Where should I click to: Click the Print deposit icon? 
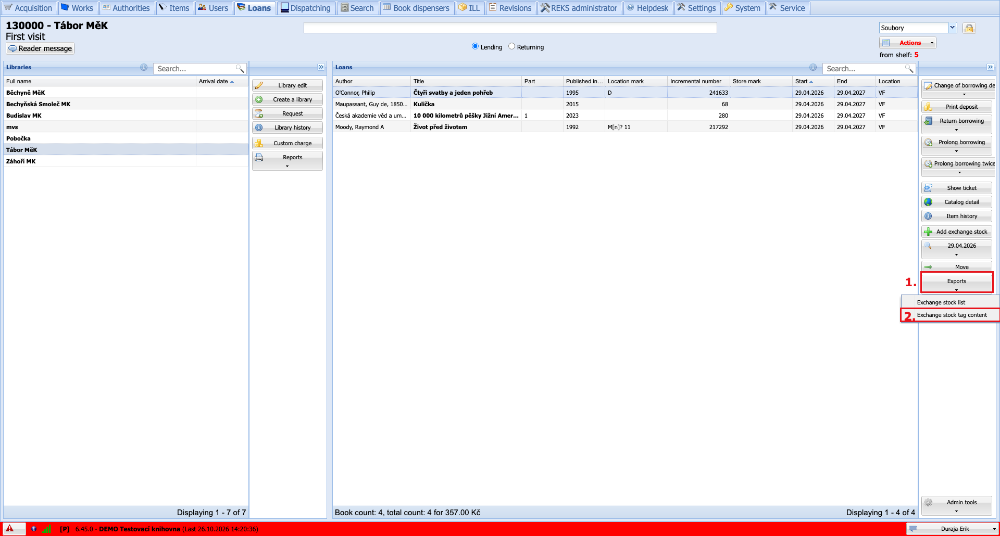(929, 107)
